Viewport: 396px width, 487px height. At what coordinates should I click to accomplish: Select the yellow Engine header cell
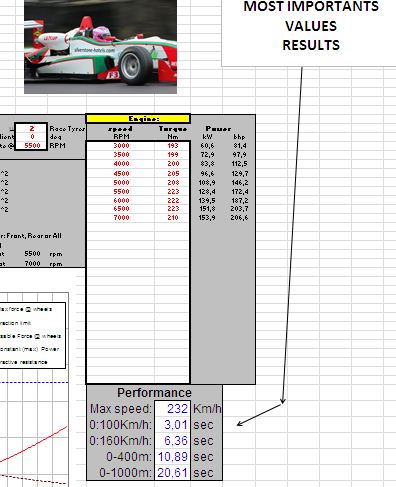(138, 119)
